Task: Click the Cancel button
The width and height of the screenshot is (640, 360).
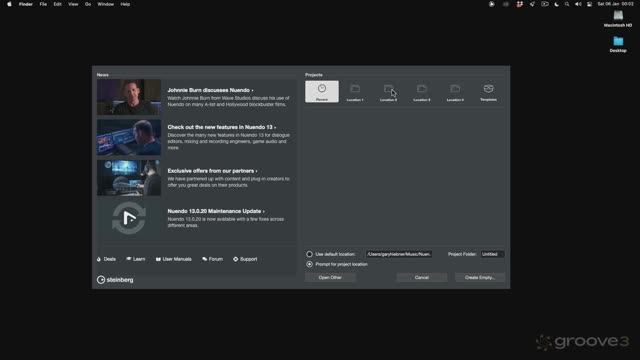Action: click(x=422, y=277)
